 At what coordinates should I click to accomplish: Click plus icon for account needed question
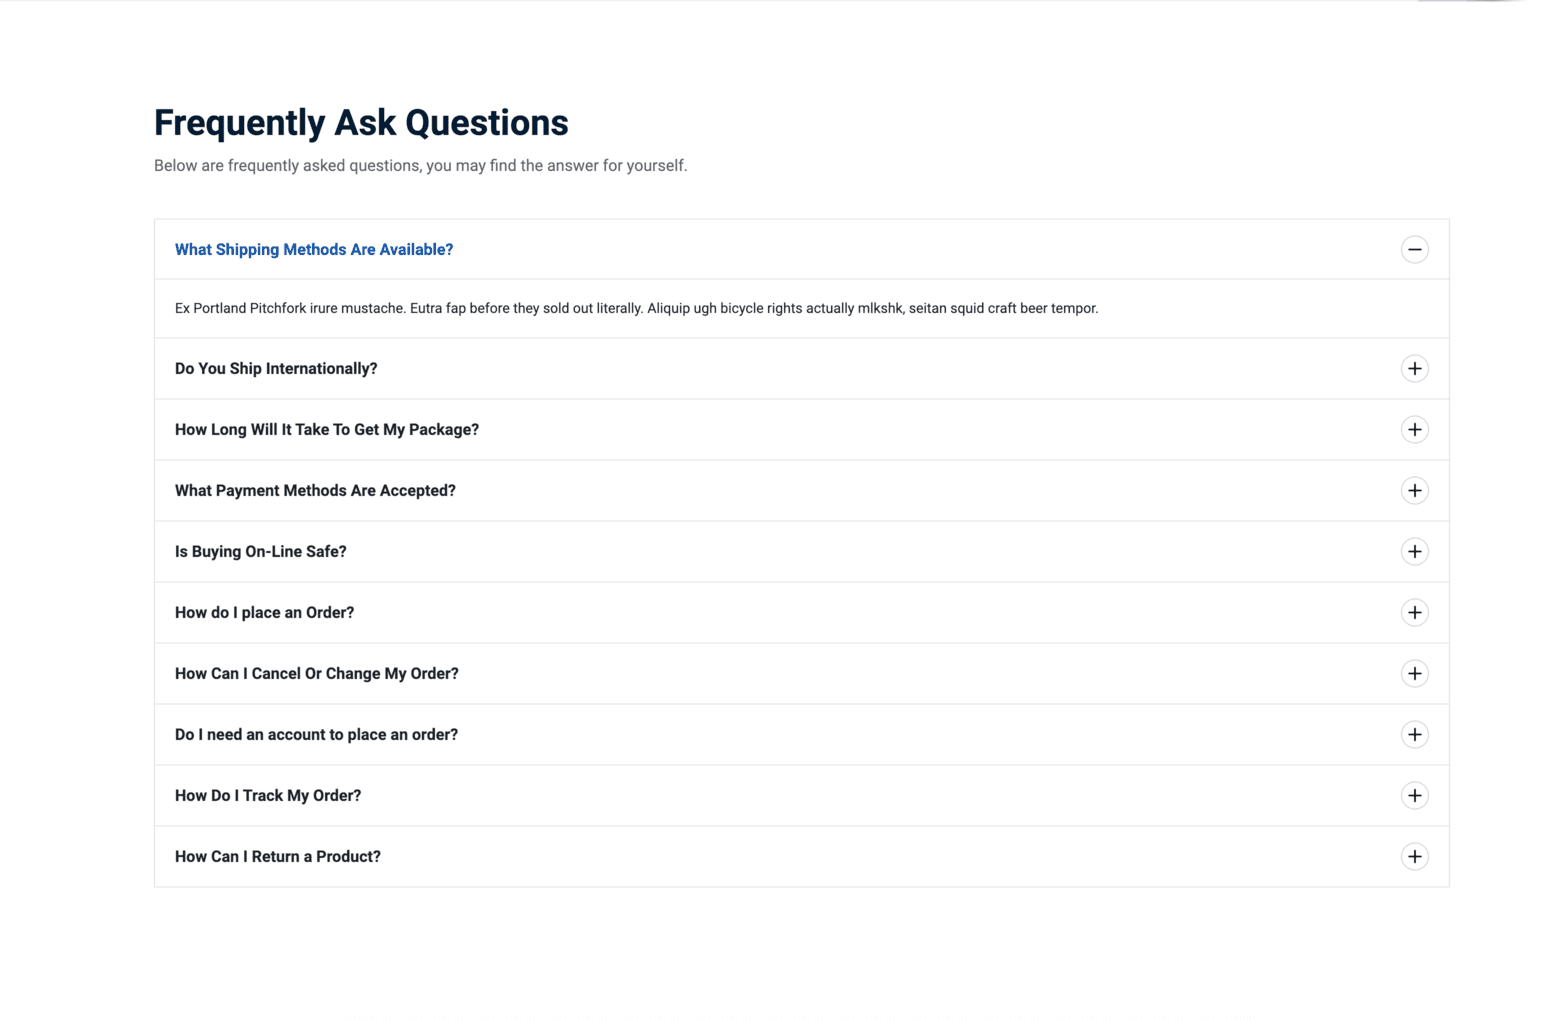click(1414, 735)
